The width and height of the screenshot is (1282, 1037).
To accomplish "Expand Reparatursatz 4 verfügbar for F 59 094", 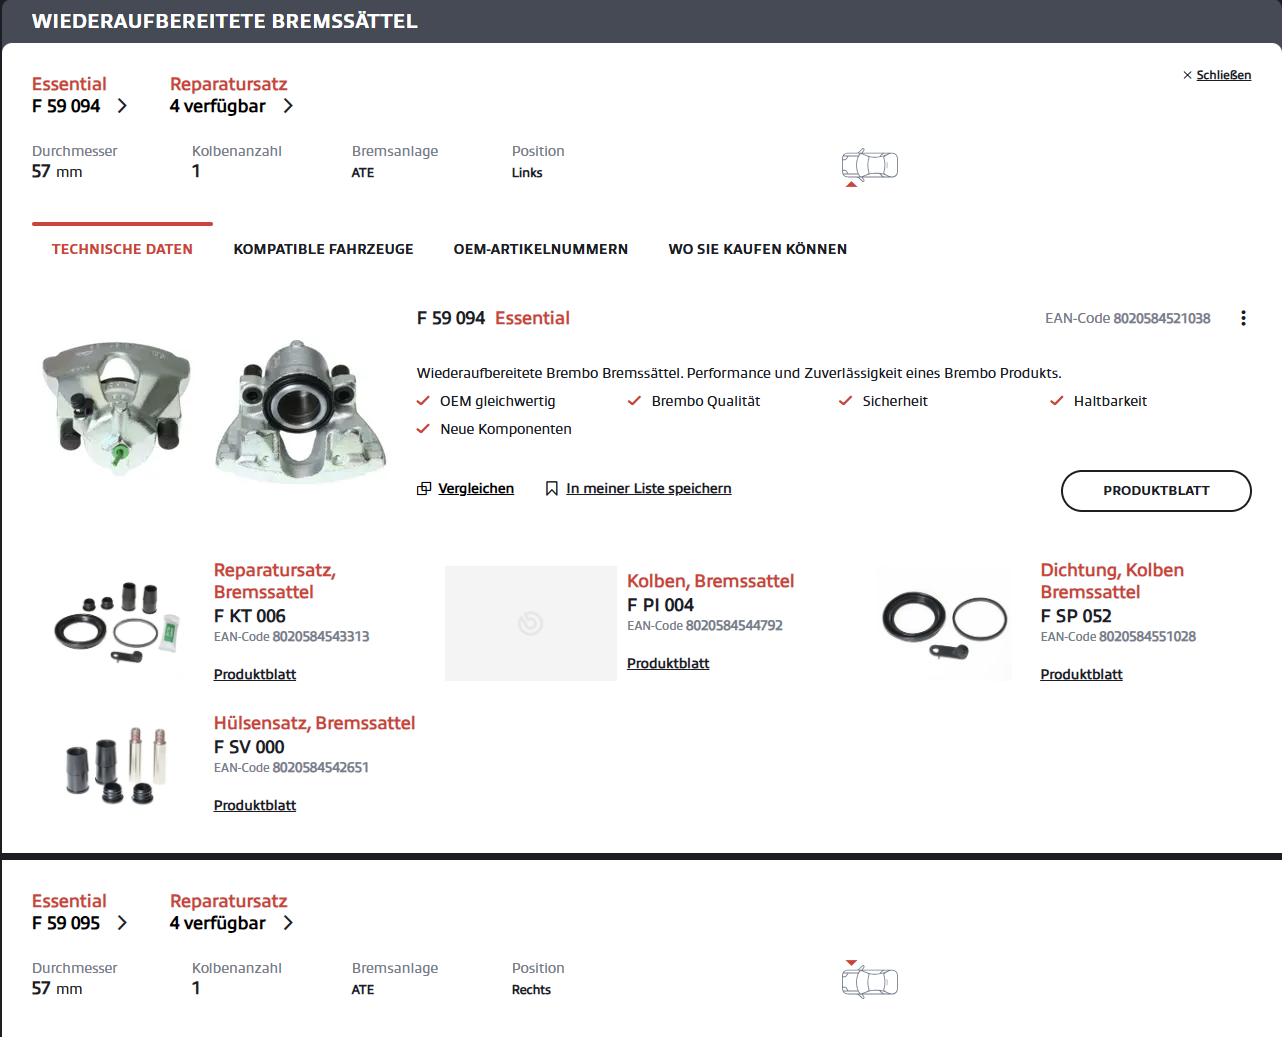I will [x=288, y=106].
